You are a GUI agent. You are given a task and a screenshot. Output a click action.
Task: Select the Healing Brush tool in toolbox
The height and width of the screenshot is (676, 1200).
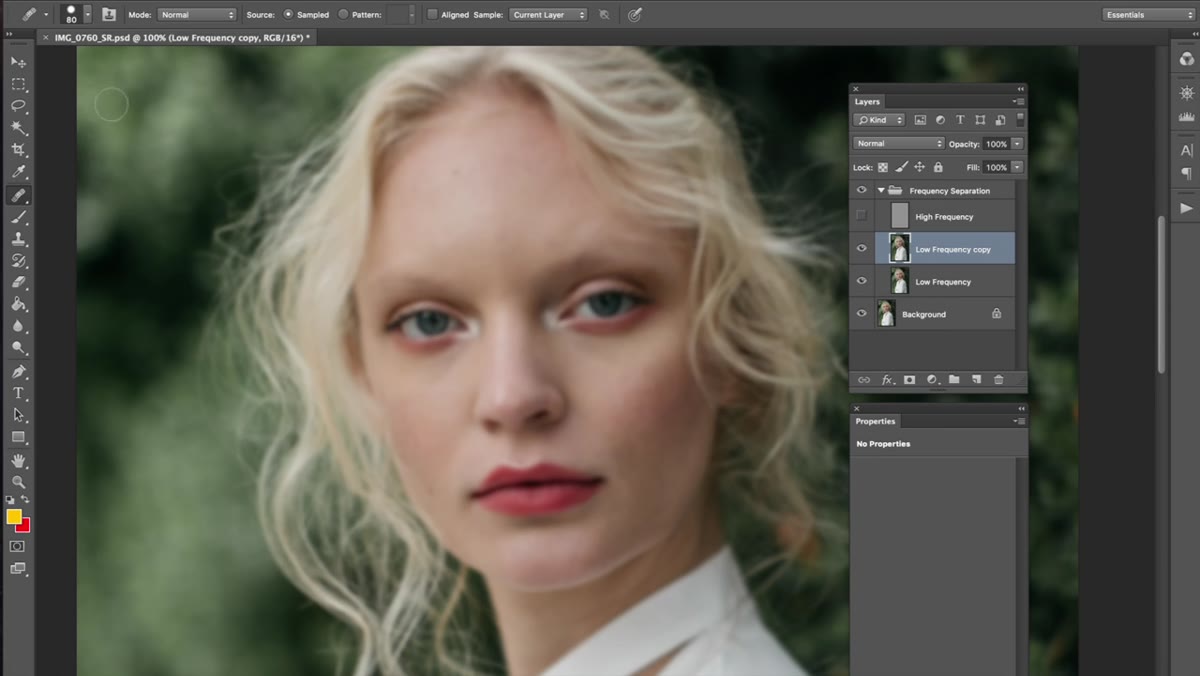point(18,195)
